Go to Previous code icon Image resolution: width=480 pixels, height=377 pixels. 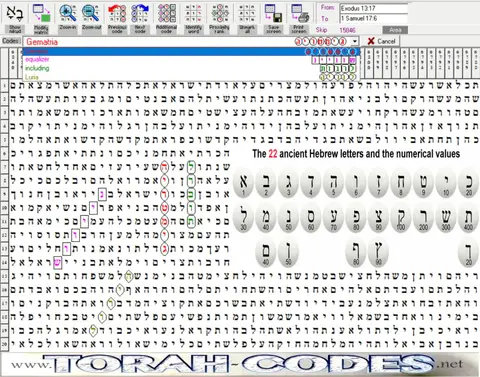(x=117, y=13)
